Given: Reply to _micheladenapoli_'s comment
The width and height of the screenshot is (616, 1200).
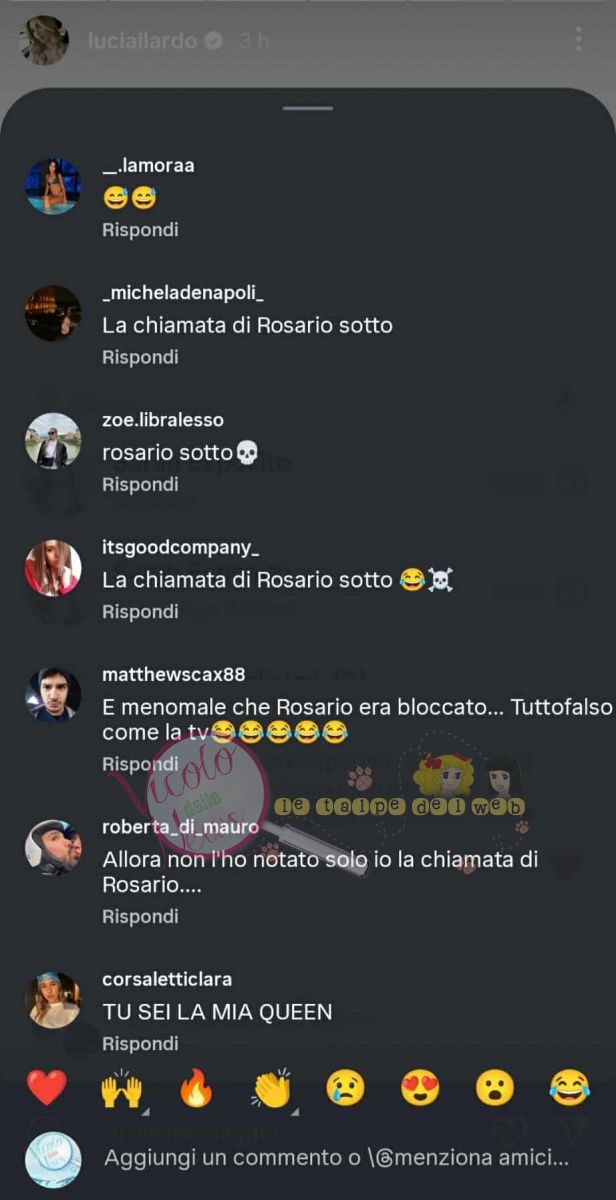Looking at the screenshot, I should [140, 357].
